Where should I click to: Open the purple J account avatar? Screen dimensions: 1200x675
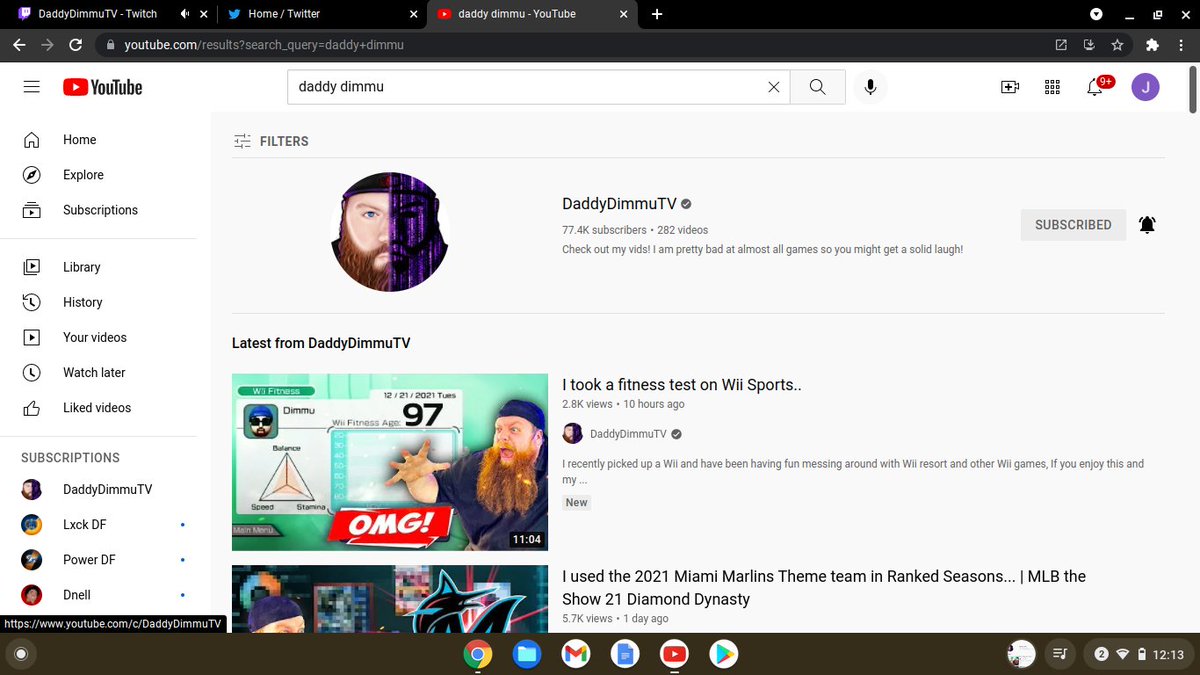pos(1145,87)
